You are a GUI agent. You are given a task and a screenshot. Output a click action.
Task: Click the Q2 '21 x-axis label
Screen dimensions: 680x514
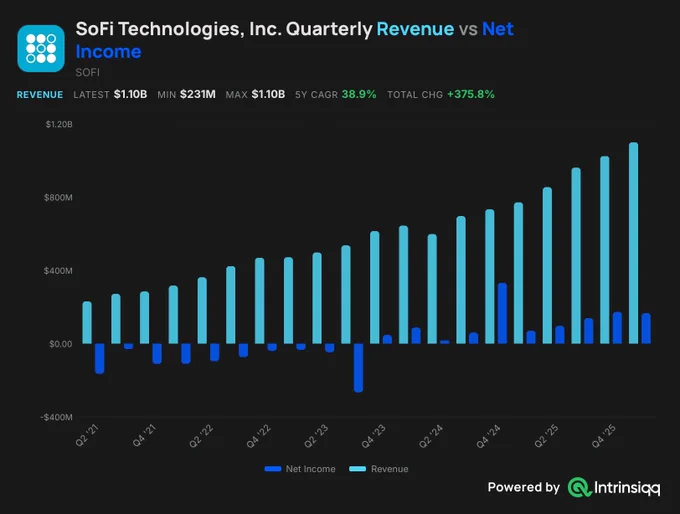click(88, 435)
